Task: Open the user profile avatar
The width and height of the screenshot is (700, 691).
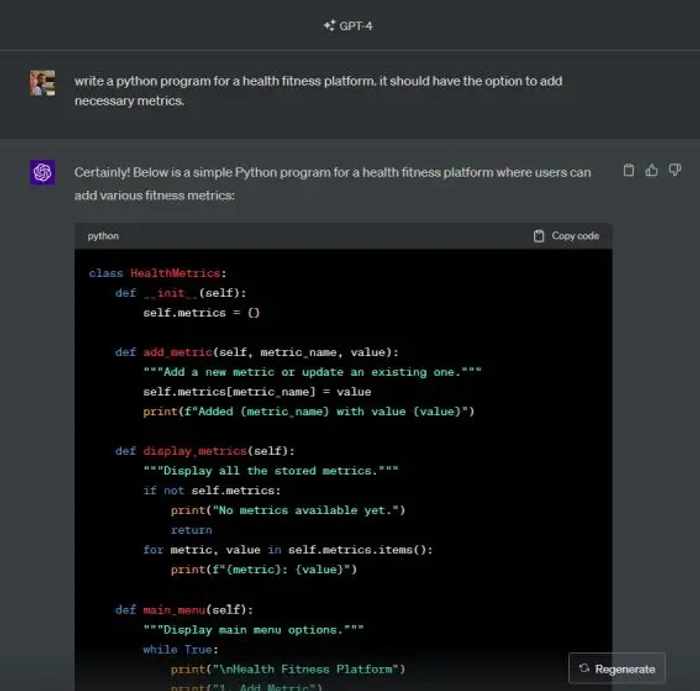Action: [42, 83]
